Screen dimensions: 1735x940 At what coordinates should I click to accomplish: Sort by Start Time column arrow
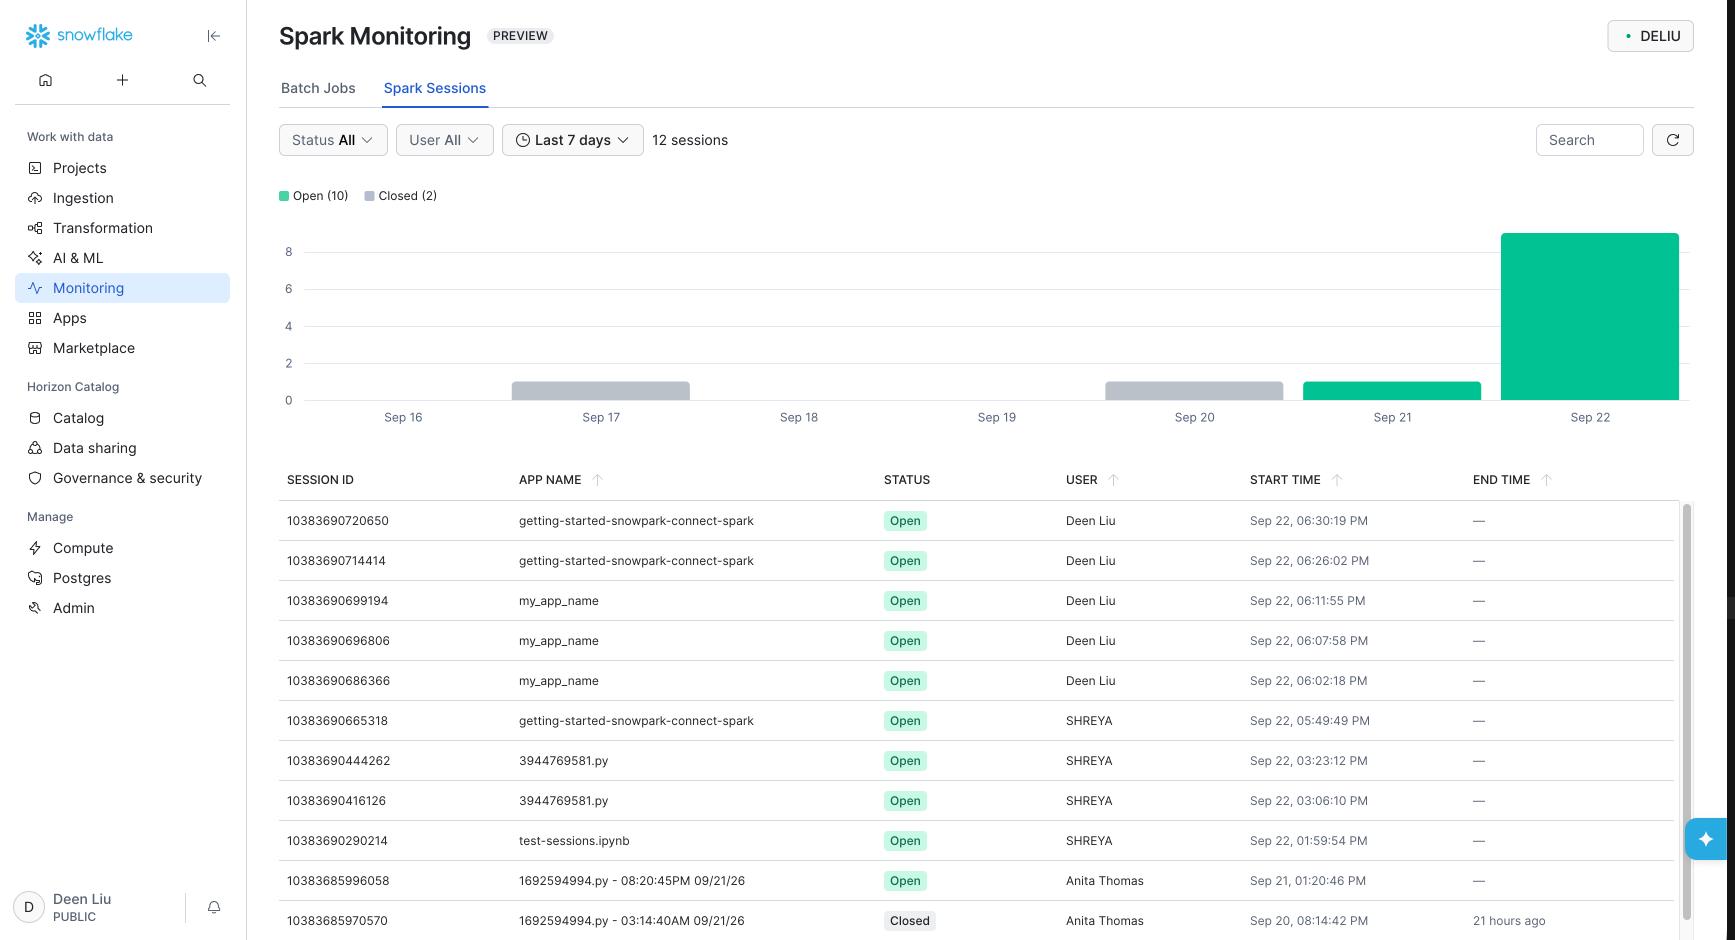pyautogui.click(x=1337, y=480)
